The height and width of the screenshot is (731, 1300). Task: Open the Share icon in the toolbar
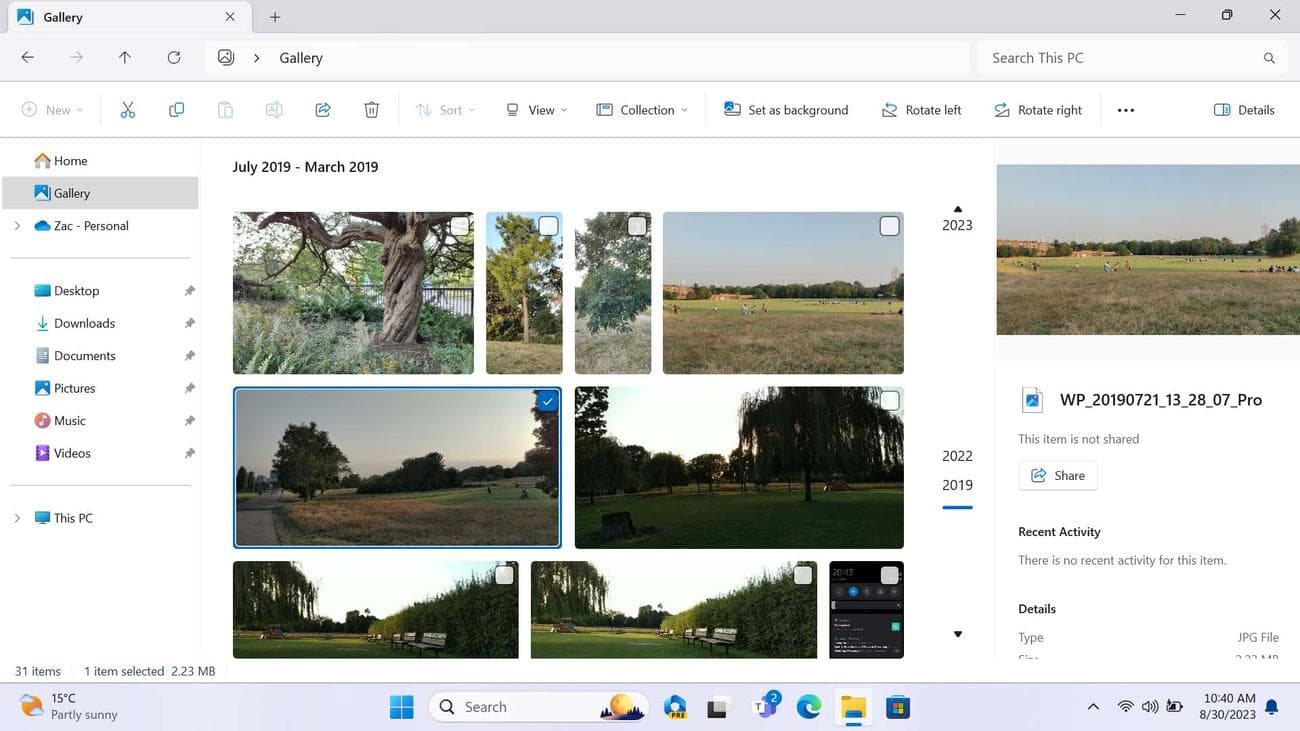tap(322, 109)
